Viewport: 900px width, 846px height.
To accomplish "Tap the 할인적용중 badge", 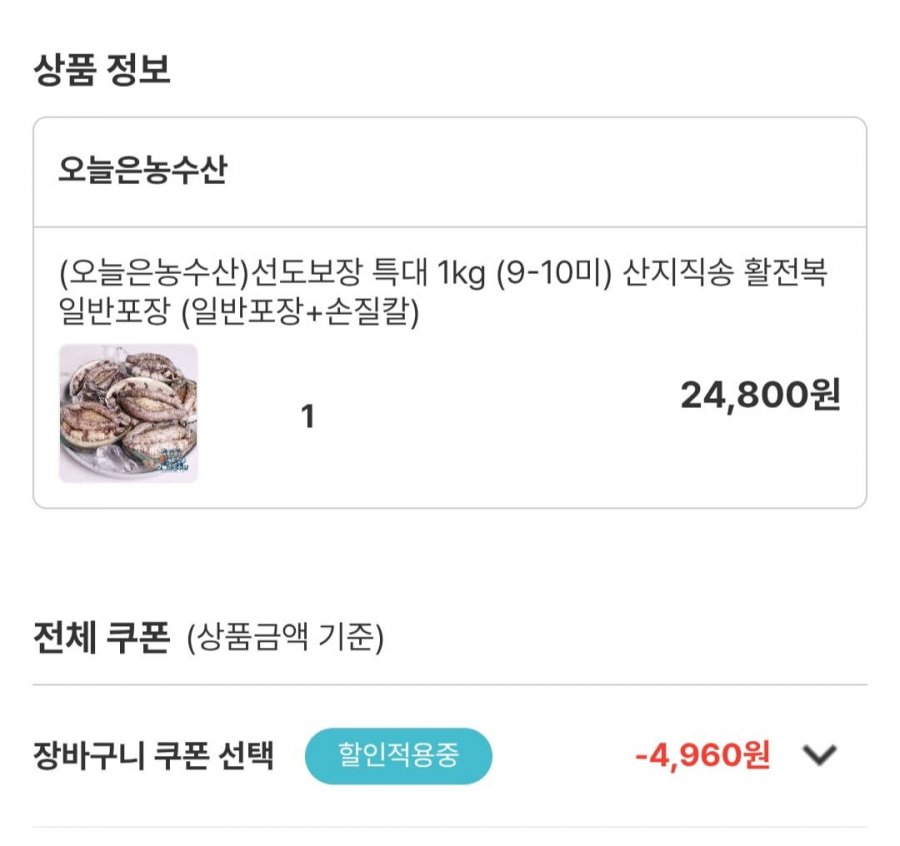I will pos(398,756).
